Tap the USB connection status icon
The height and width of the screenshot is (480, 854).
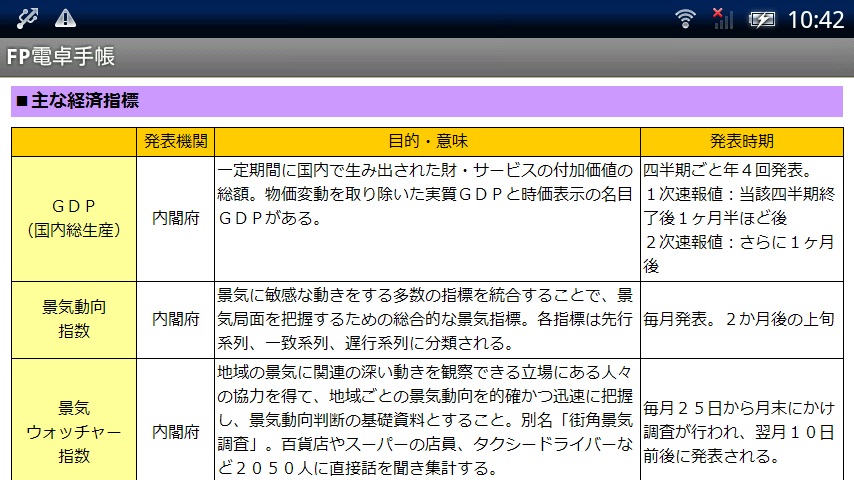pyautogui.click(x=27, y=18)
